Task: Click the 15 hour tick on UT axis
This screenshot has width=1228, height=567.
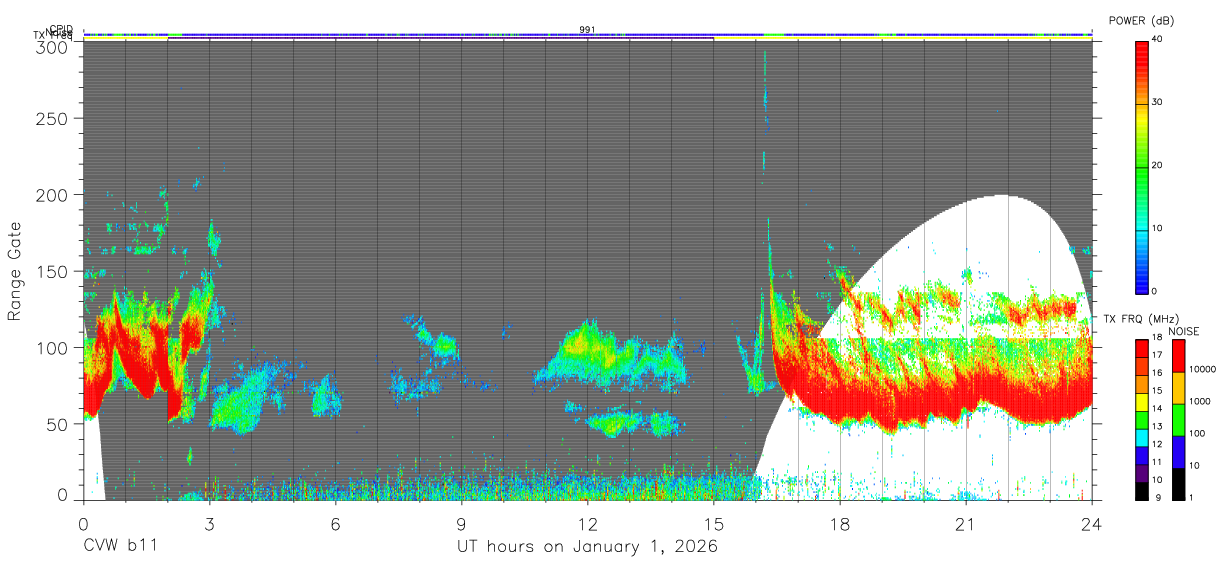Action: (x=714, y=523)
